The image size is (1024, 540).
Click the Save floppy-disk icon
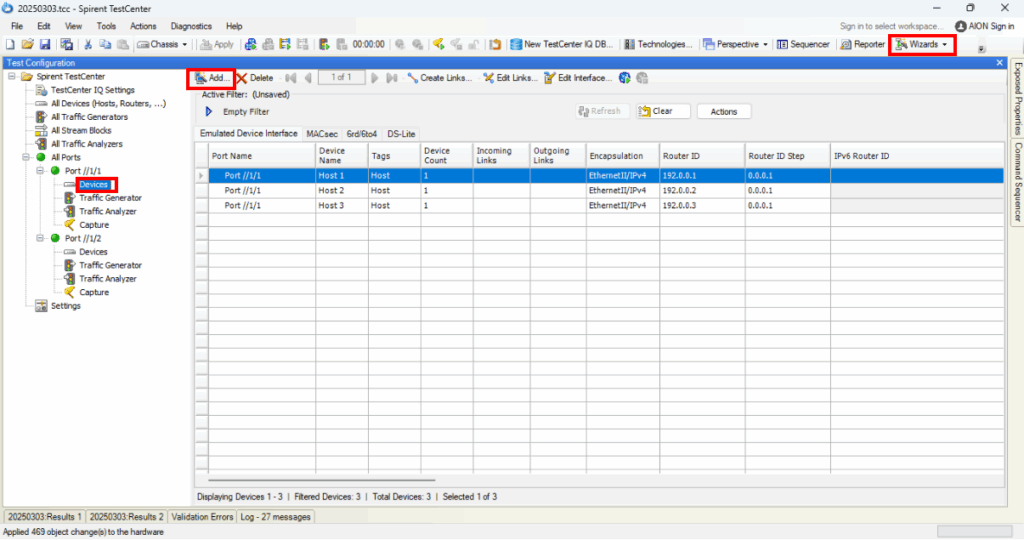pos(45,44)
